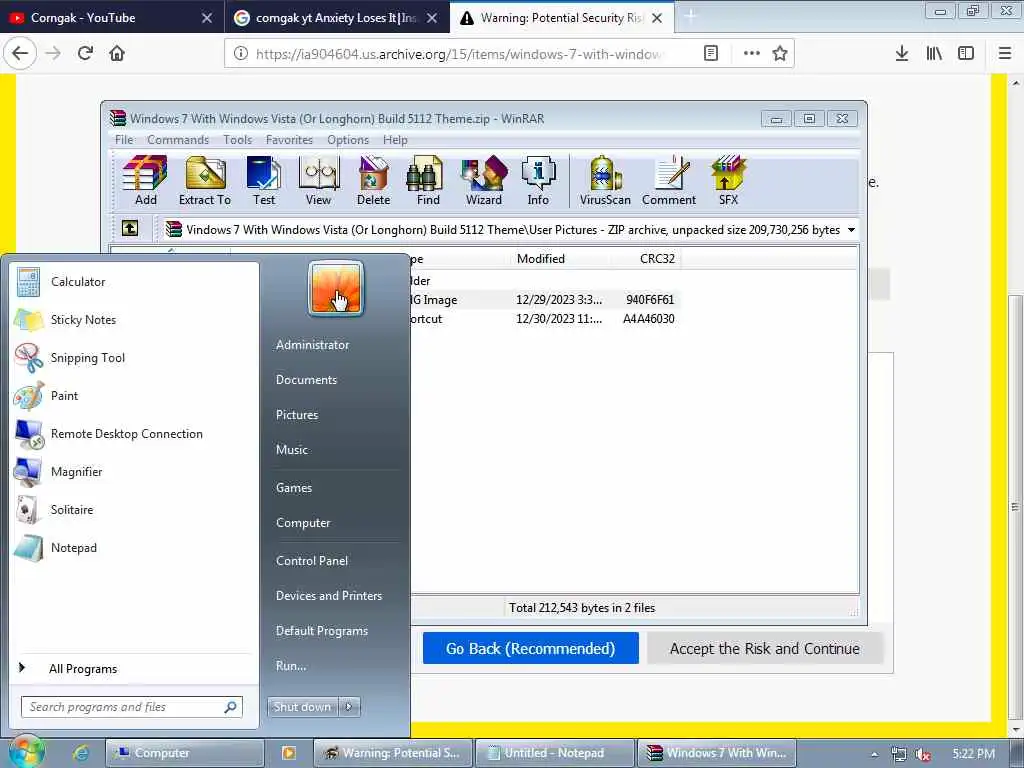This screenshot has height=768, width=1024.
Task: Click Accept the Risk and Continue
Action: pyautogui.click(x=765, y=648)
